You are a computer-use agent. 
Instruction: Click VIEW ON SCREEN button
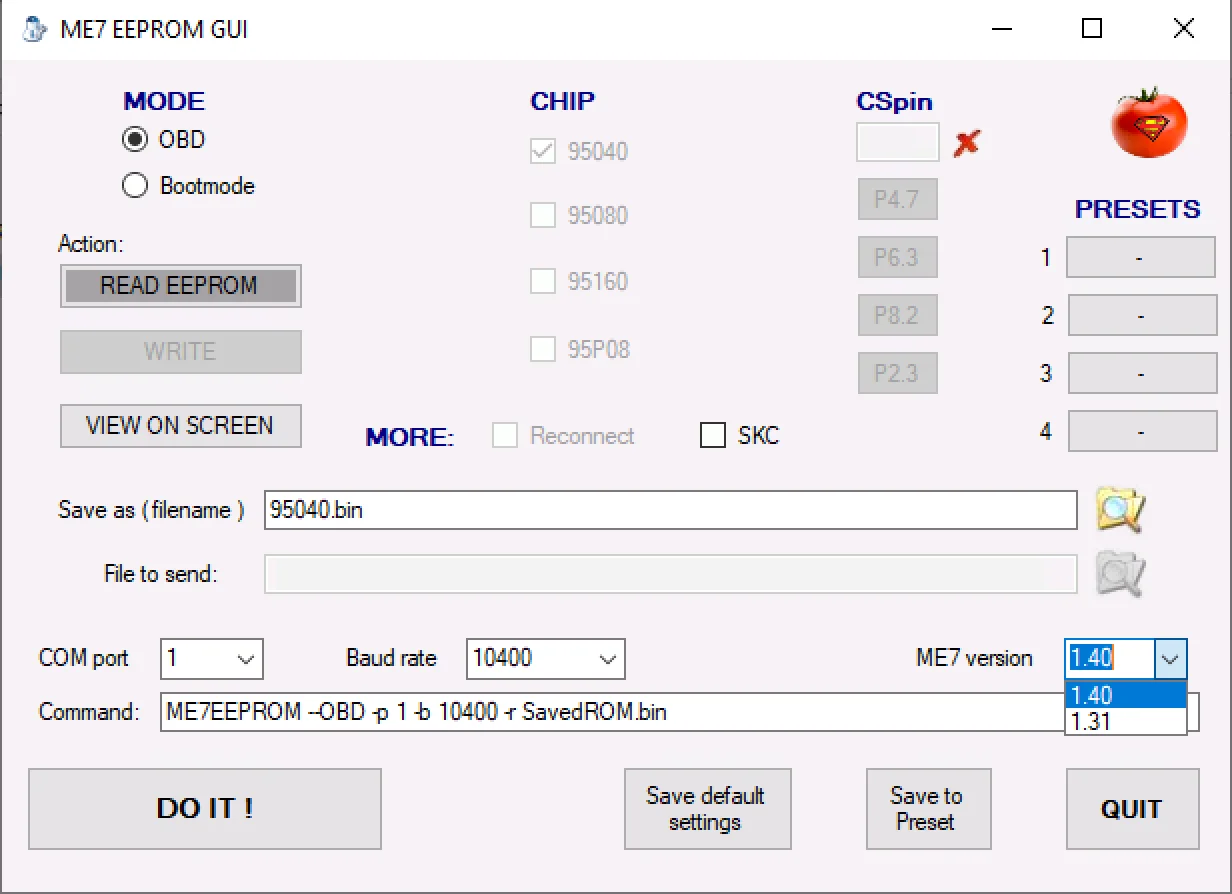pos(180,426)
